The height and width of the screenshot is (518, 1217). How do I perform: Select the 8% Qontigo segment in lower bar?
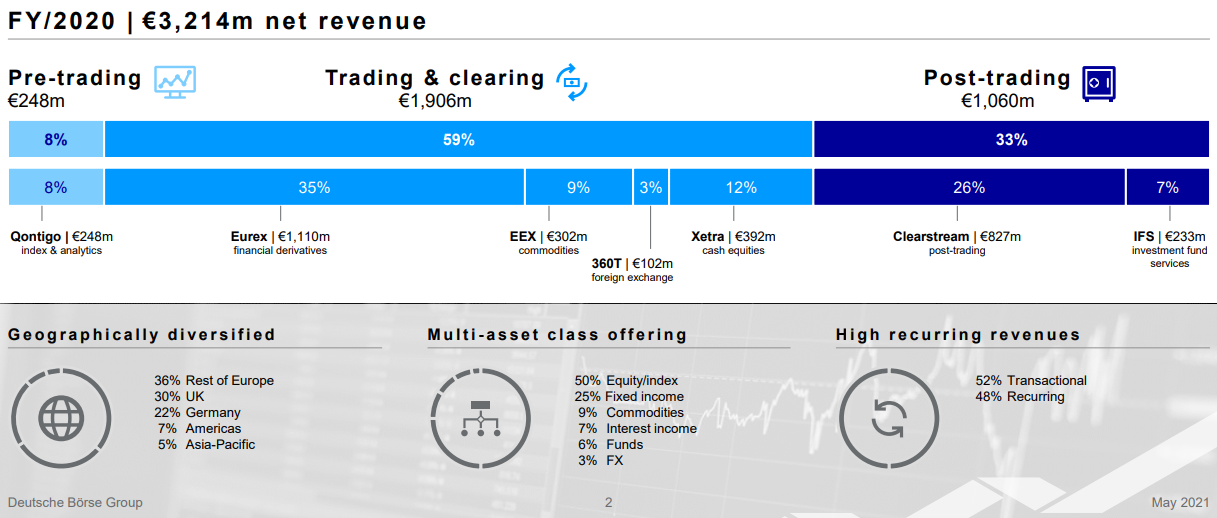(x=55, y=187)
